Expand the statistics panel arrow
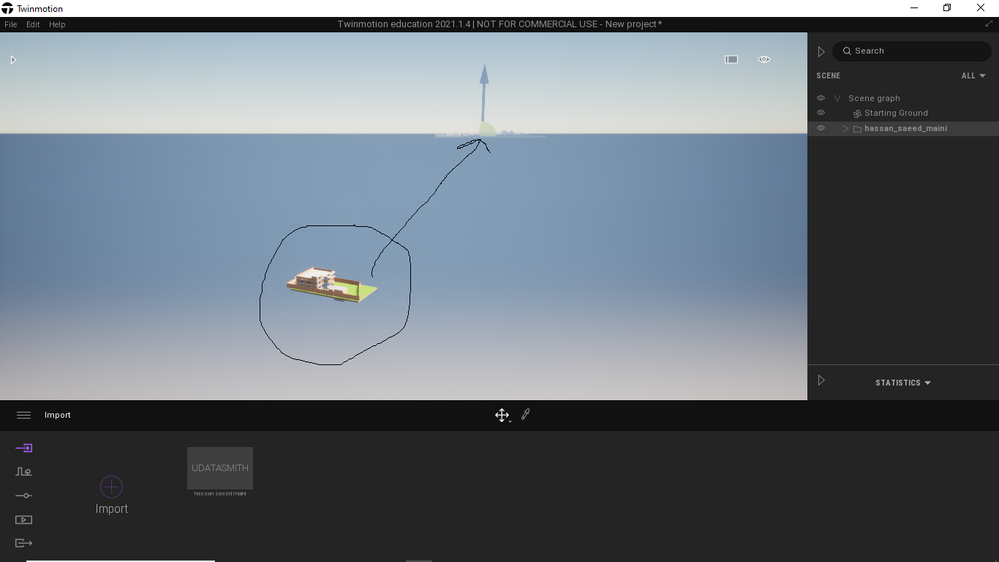The height and width of the screenshot is (562, 999). (x=821, y=380)
